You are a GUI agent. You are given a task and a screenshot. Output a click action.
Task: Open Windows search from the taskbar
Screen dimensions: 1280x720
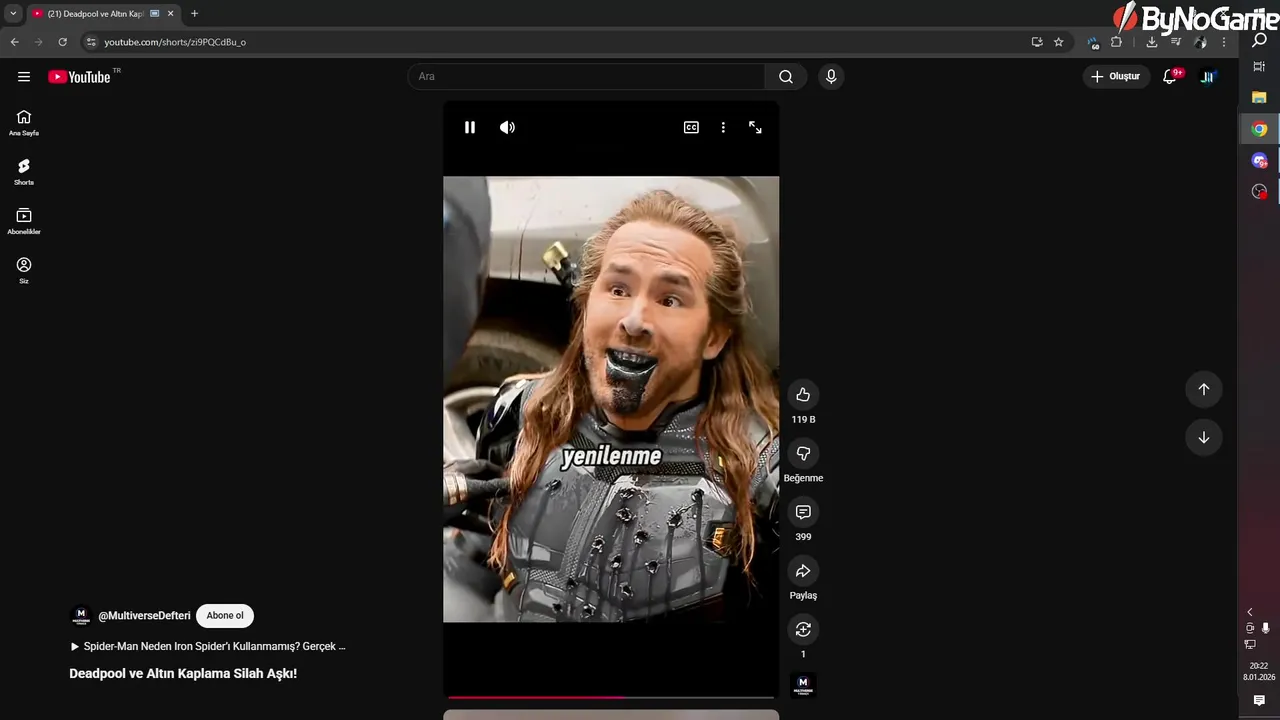1259,40
